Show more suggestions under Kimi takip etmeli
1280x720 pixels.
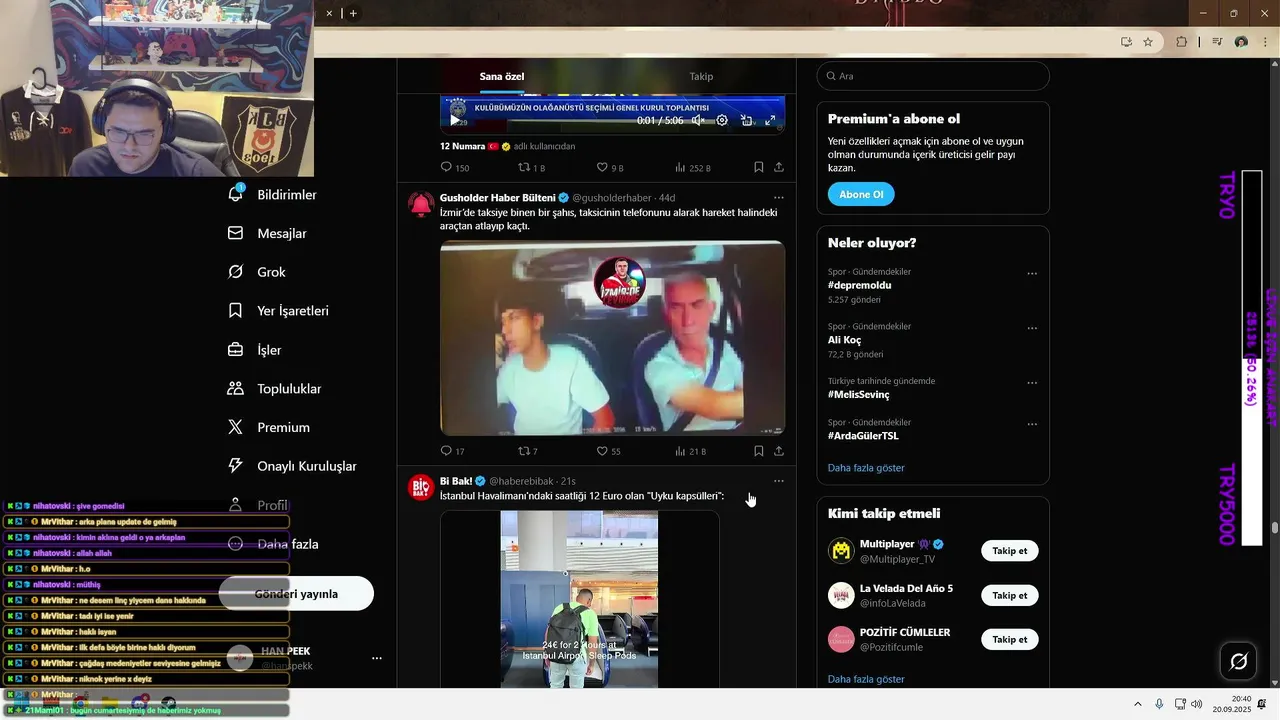tap(866, 679)
